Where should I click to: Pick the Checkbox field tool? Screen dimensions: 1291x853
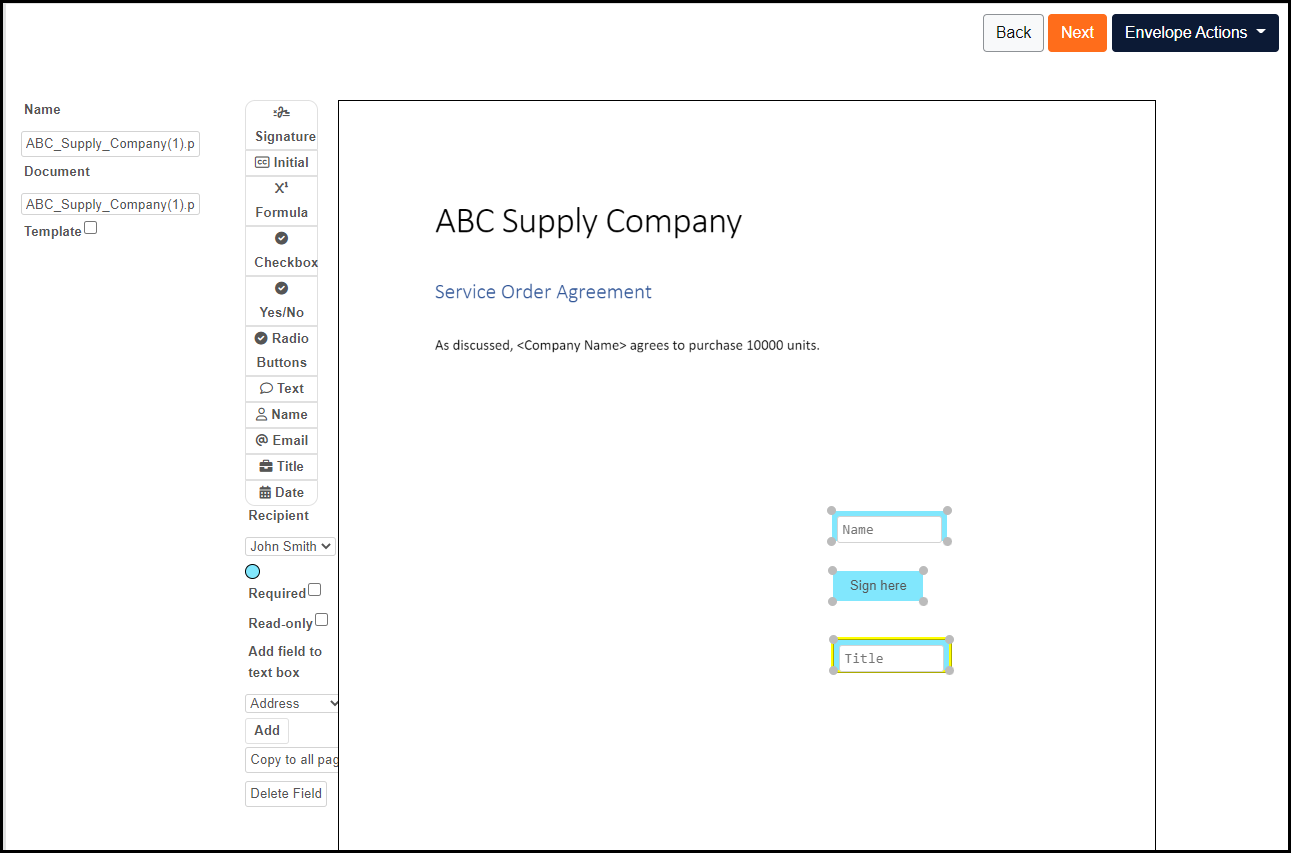[281, 250]
